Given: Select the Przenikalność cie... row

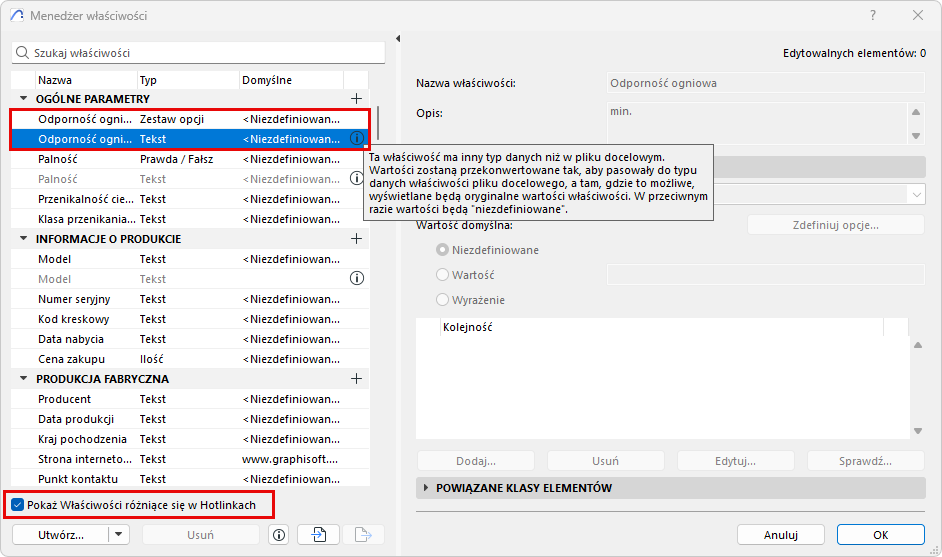Looking at the screenshot, I should pos(190,199).
